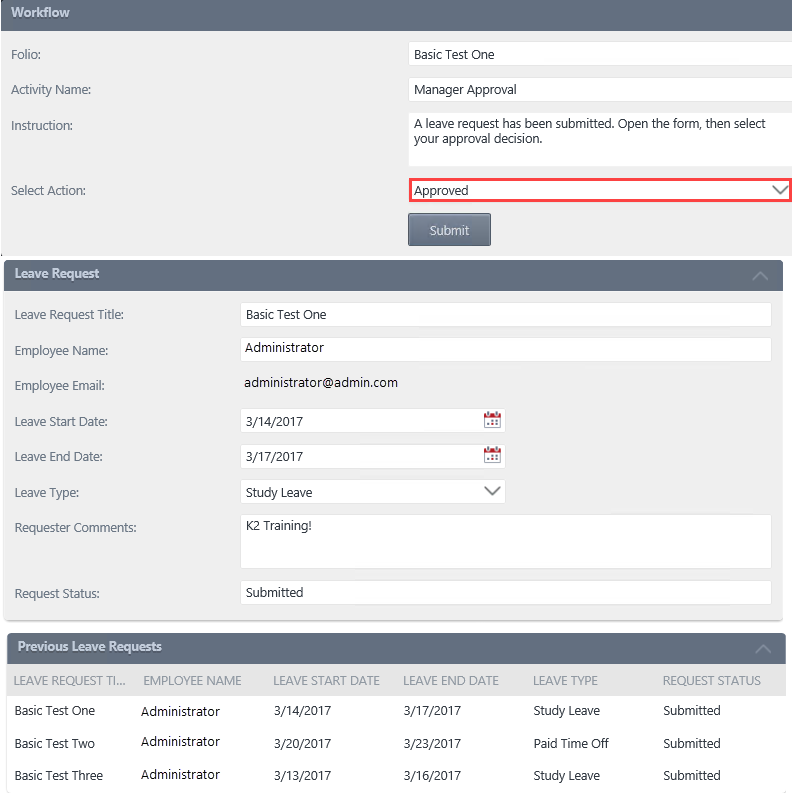
Task: Sort by Request Status column header
Action: pyautogui.click(x=711, y=681)
